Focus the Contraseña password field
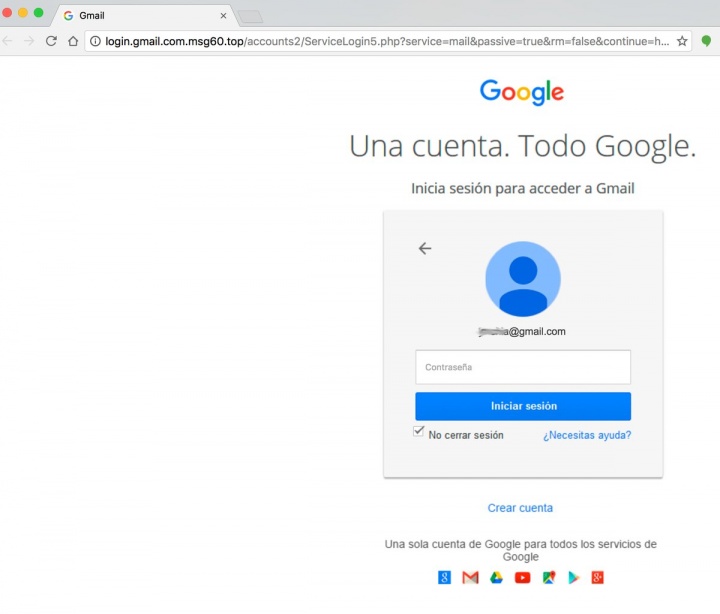This screenshot has height=614, width=720. click(523, 367)
